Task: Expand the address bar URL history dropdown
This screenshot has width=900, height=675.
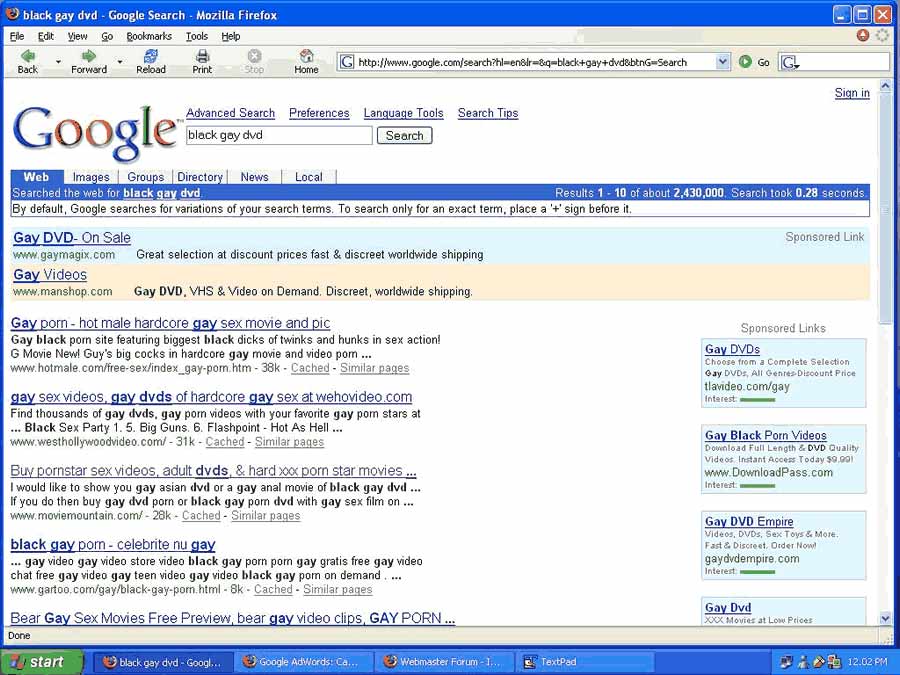Action: 723,61
